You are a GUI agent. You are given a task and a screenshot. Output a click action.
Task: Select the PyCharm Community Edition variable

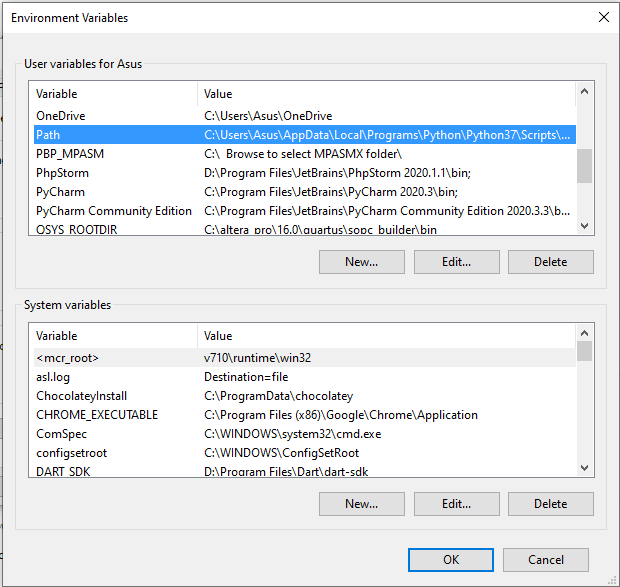point(113,211)
